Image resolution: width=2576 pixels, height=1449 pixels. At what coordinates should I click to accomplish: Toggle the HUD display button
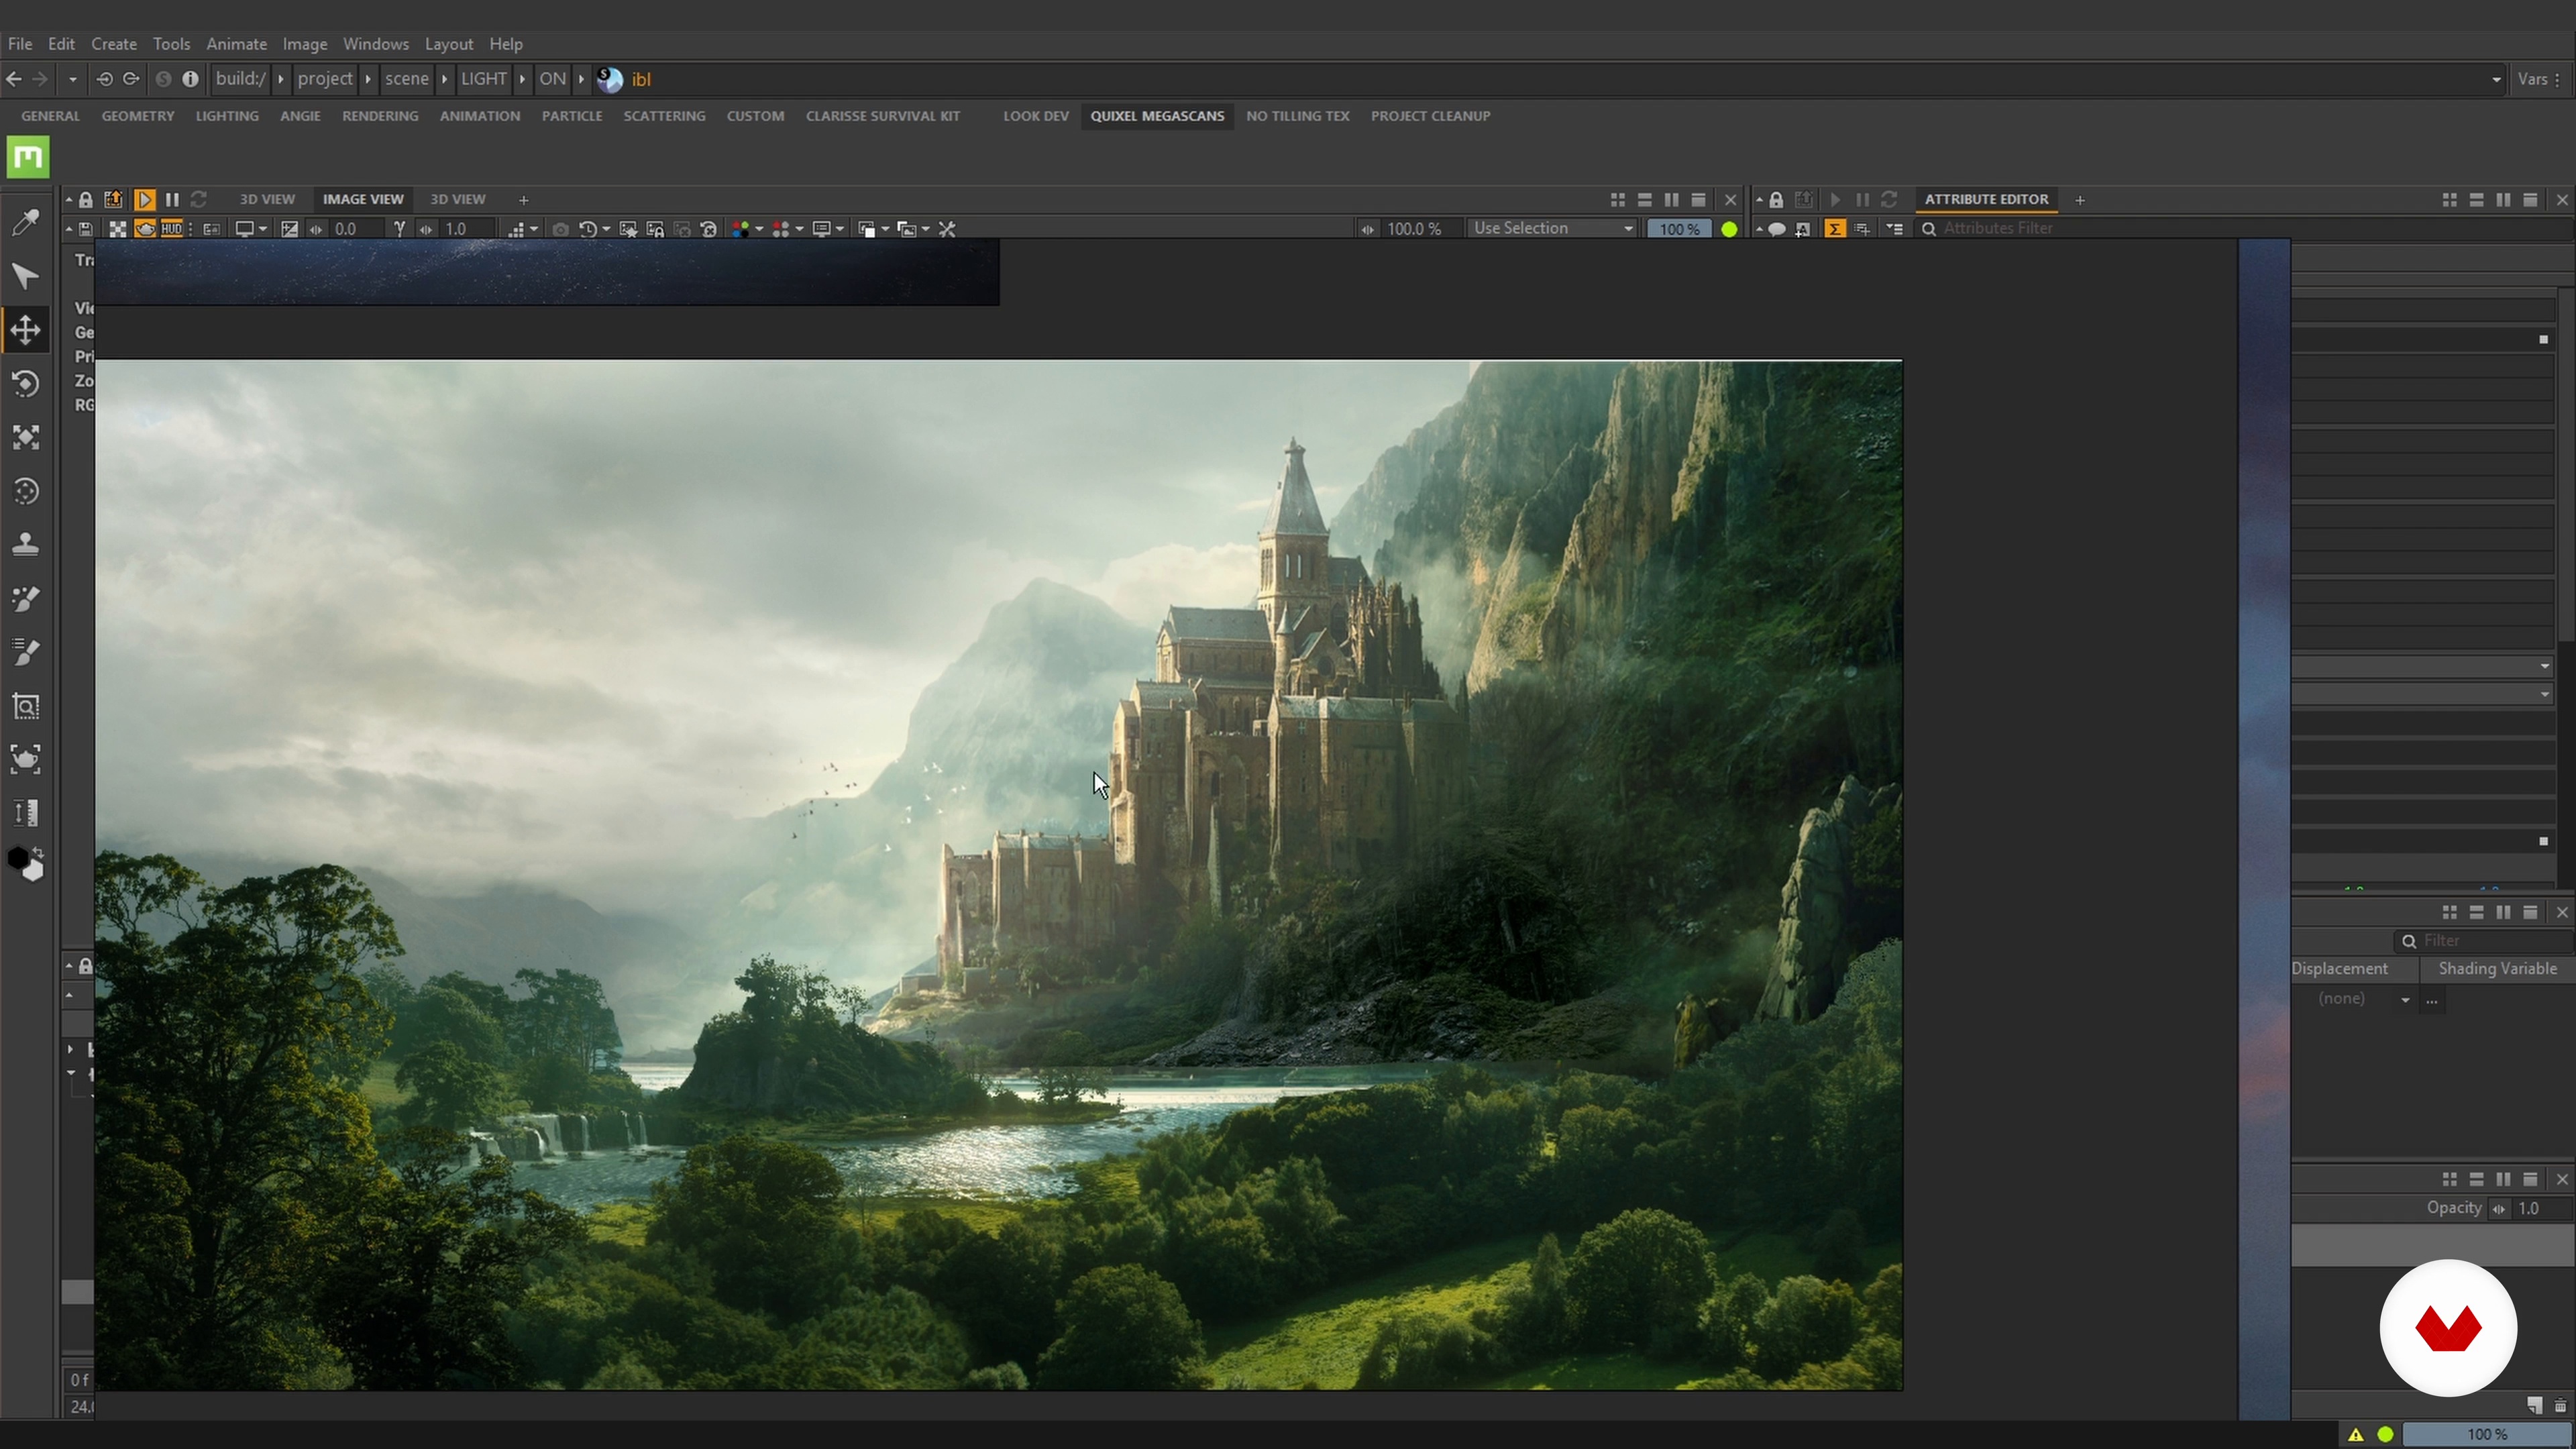click(172, 229)
